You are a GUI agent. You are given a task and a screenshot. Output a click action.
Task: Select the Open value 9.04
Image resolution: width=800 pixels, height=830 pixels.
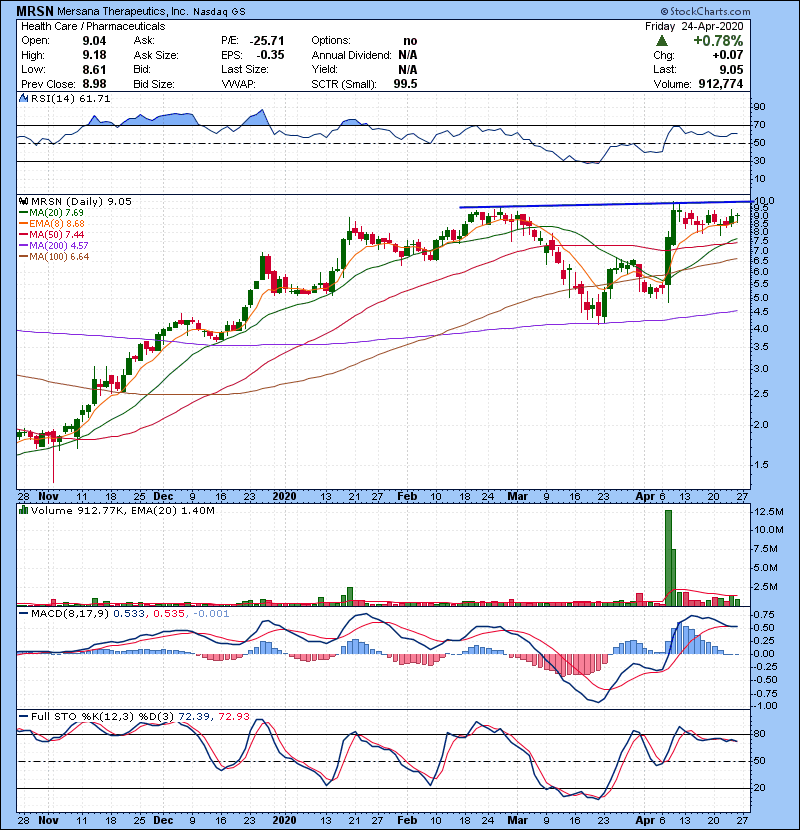(x=94, y=41)
